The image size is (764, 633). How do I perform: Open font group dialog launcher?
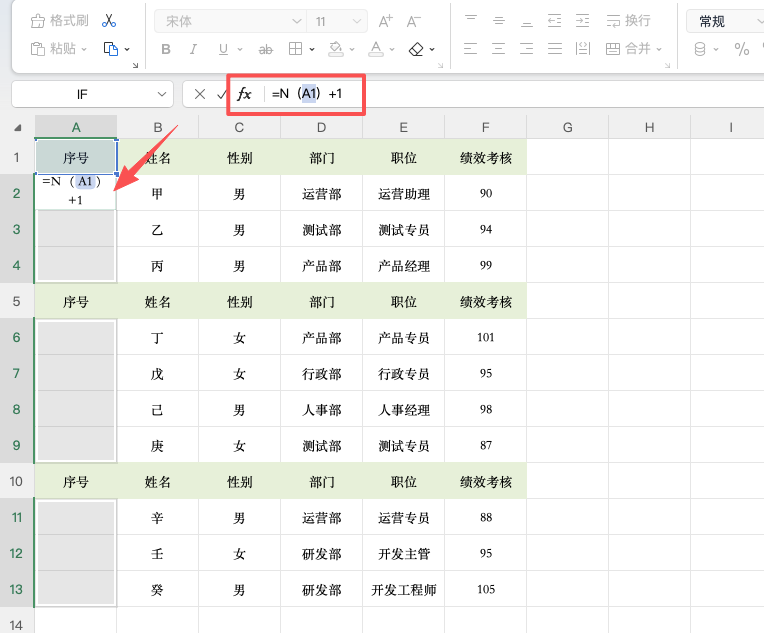[440, 65]
